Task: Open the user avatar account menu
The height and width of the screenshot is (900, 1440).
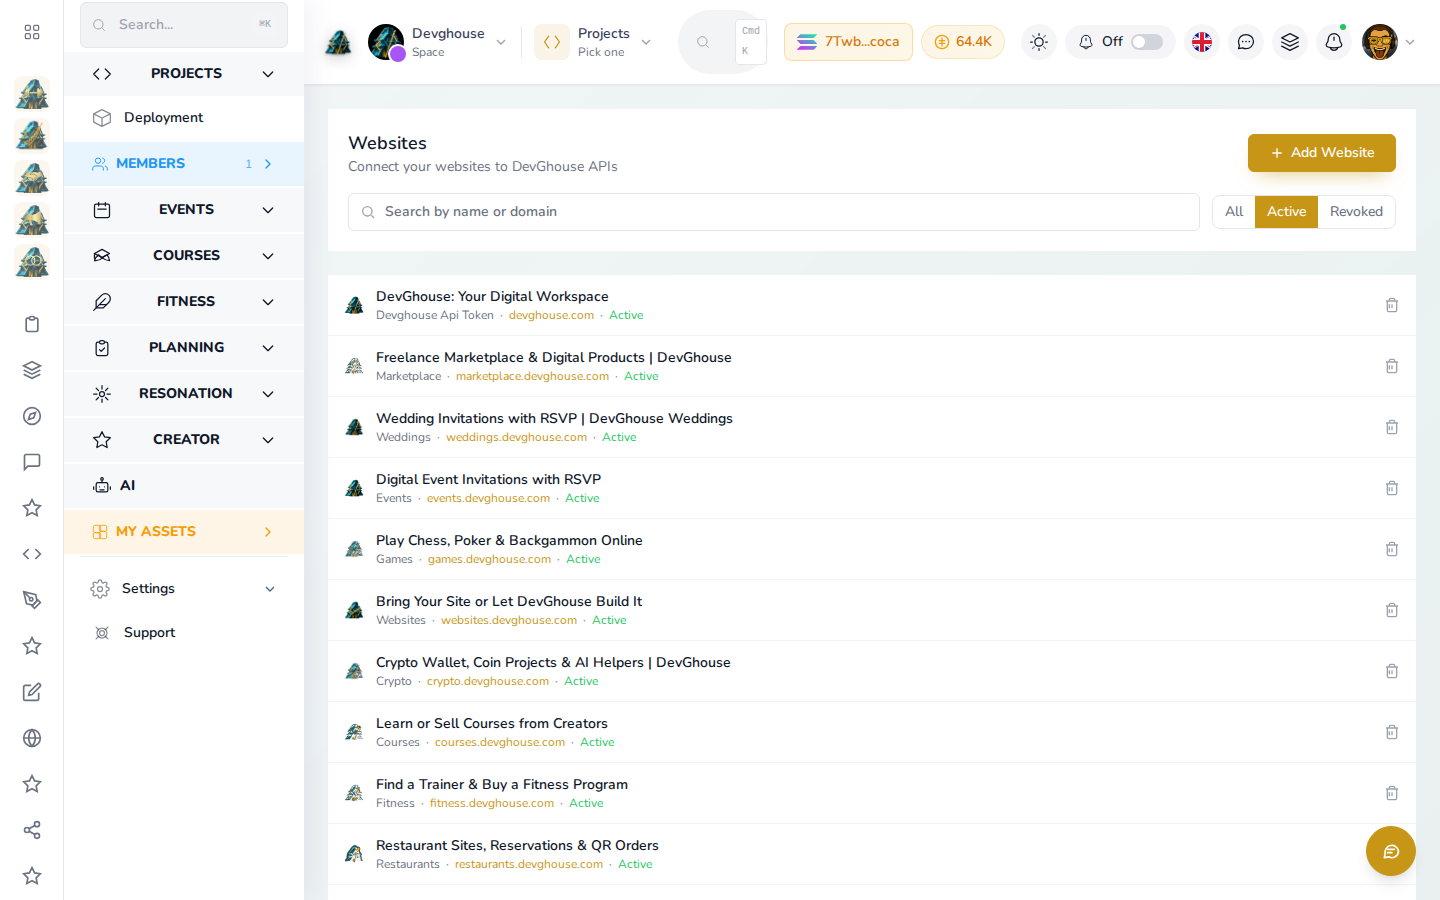Action: click(x=1388, y=42)
